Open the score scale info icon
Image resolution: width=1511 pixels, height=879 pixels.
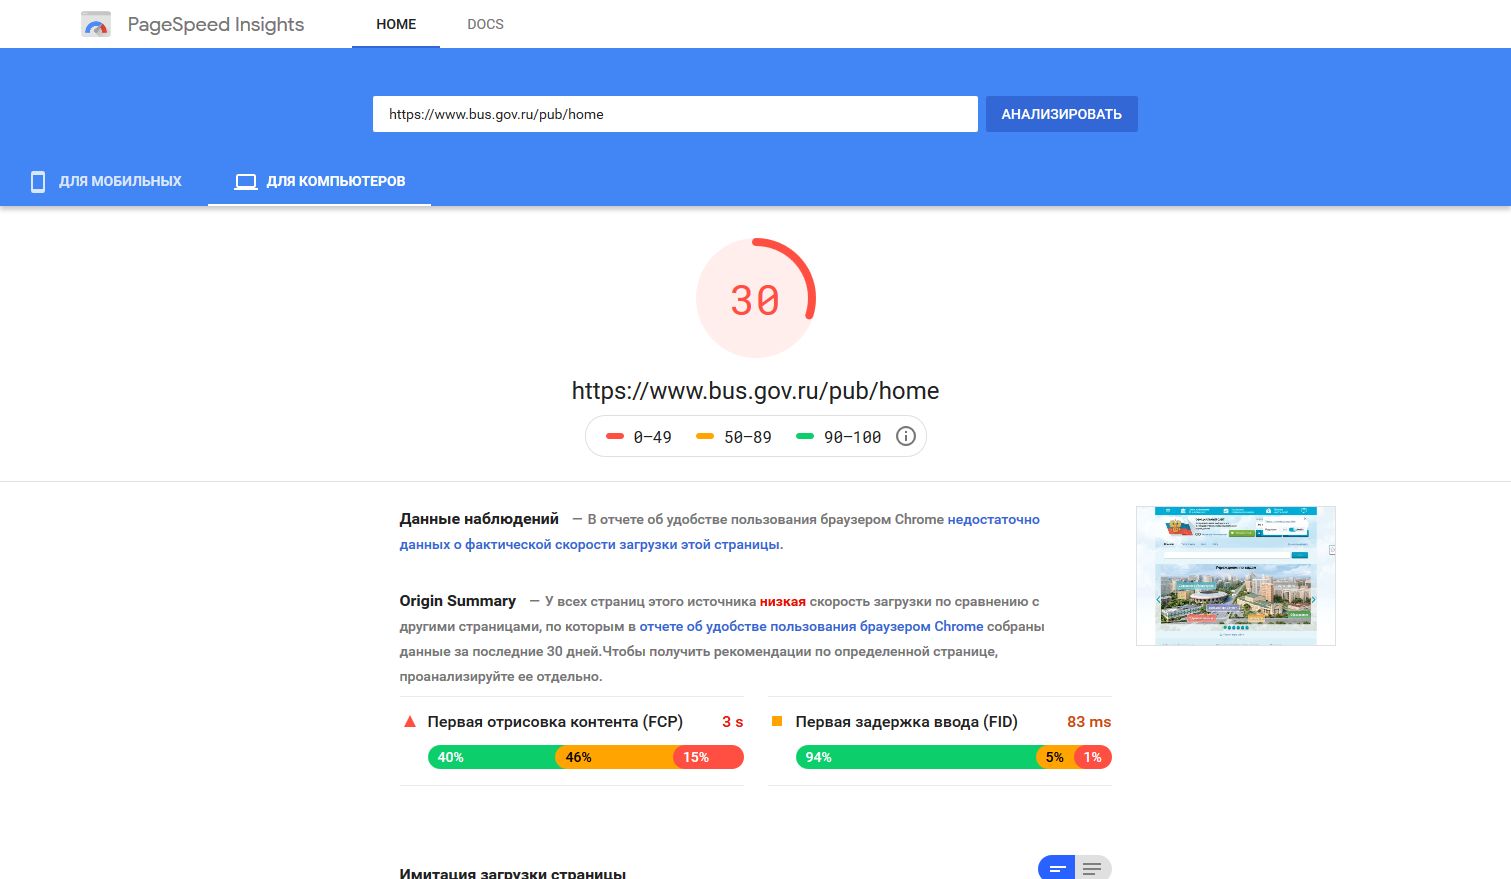pyautogui.click(x=906, y=436)
